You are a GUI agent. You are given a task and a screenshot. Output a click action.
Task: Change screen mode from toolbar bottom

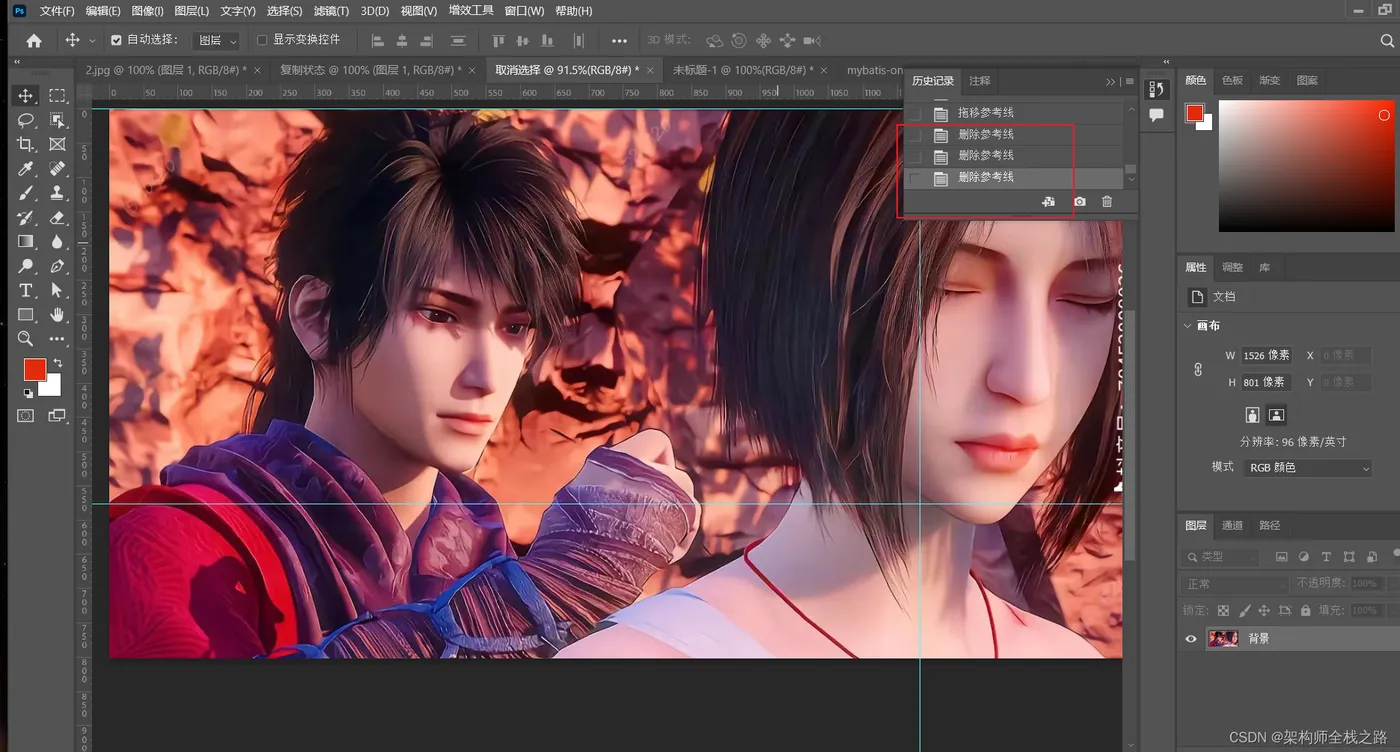pyautogui.click(x=57, y=416)
